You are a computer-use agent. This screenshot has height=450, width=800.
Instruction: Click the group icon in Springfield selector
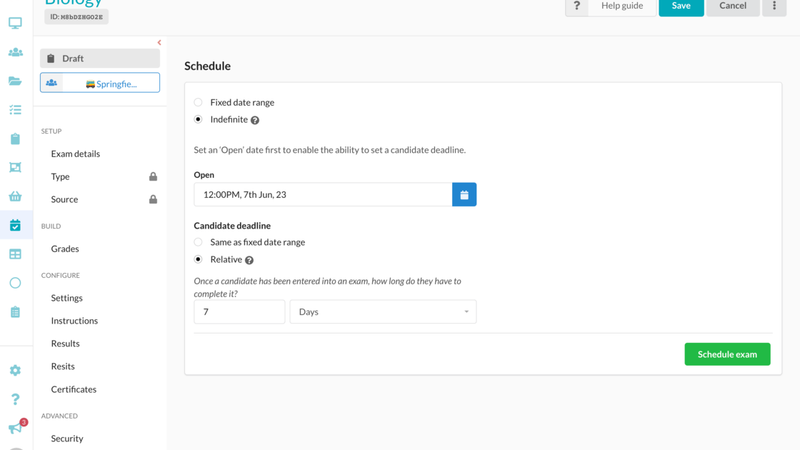click(x=52, y=83)
